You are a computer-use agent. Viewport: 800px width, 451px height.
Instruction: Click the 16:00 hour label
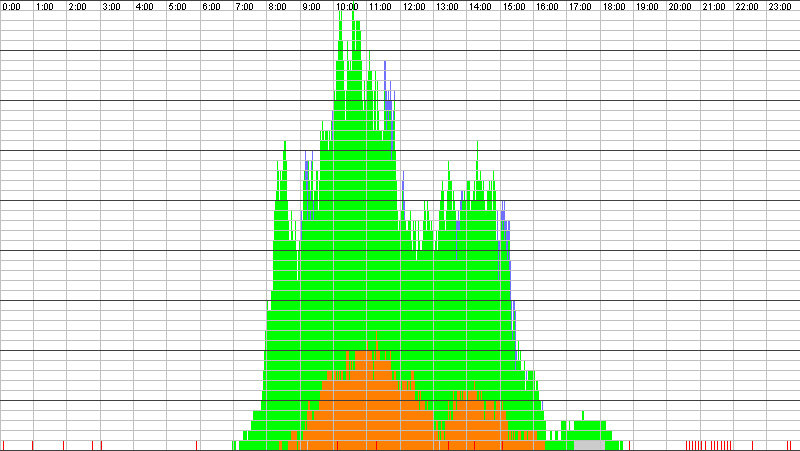547,7
